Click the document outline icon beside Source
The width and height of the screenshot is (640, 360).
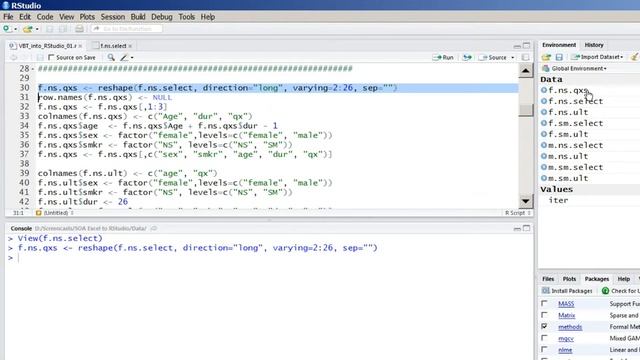click(526, 58)
